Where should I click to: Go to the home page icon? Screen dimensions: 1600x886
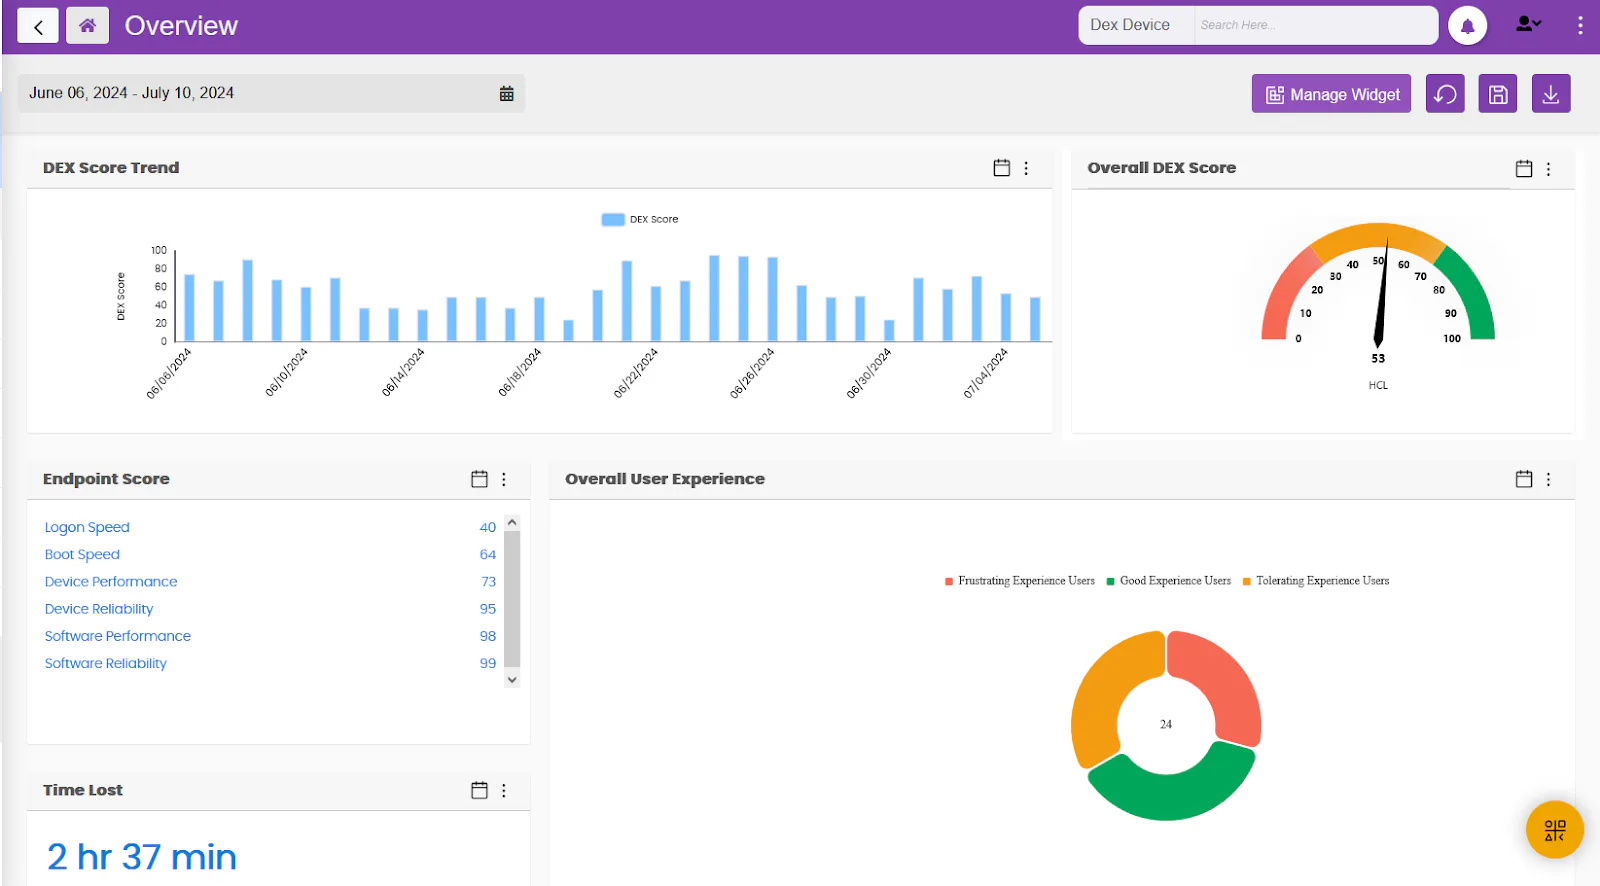point(88,26)
